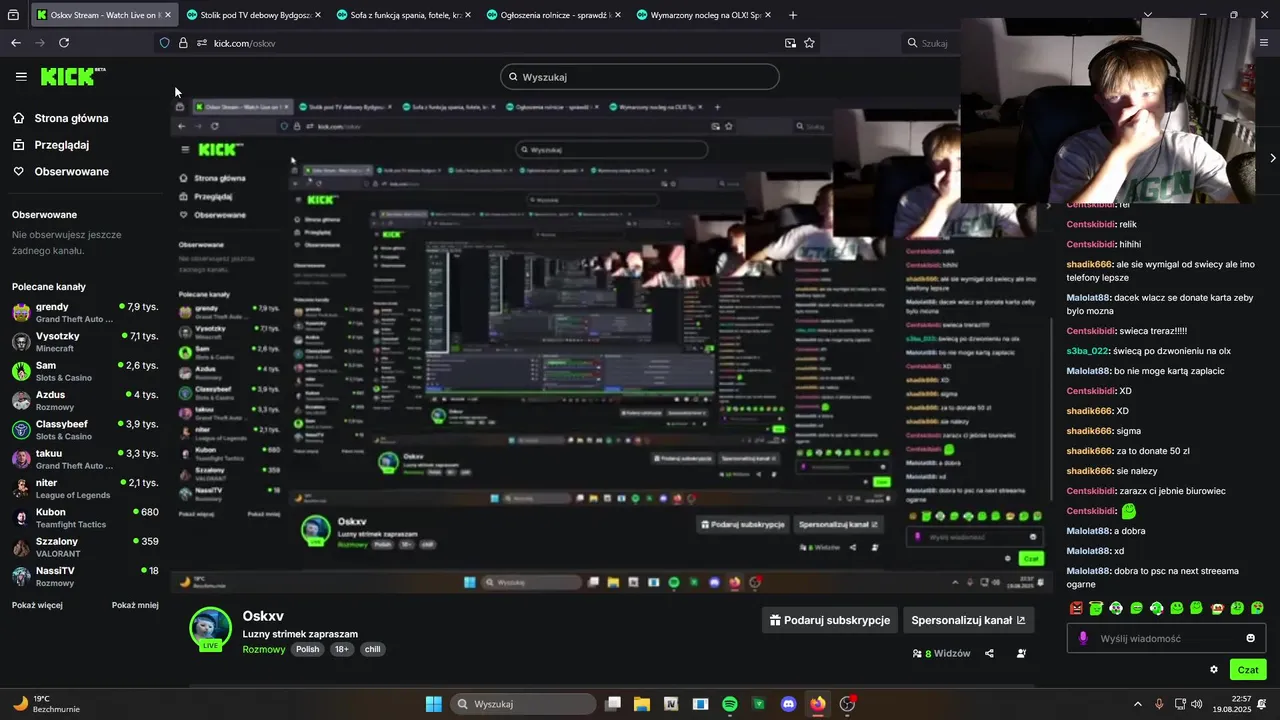Open emoji picker in chat input
The height and width of the screenshot is (720, 1280).
click(1250, 638)
